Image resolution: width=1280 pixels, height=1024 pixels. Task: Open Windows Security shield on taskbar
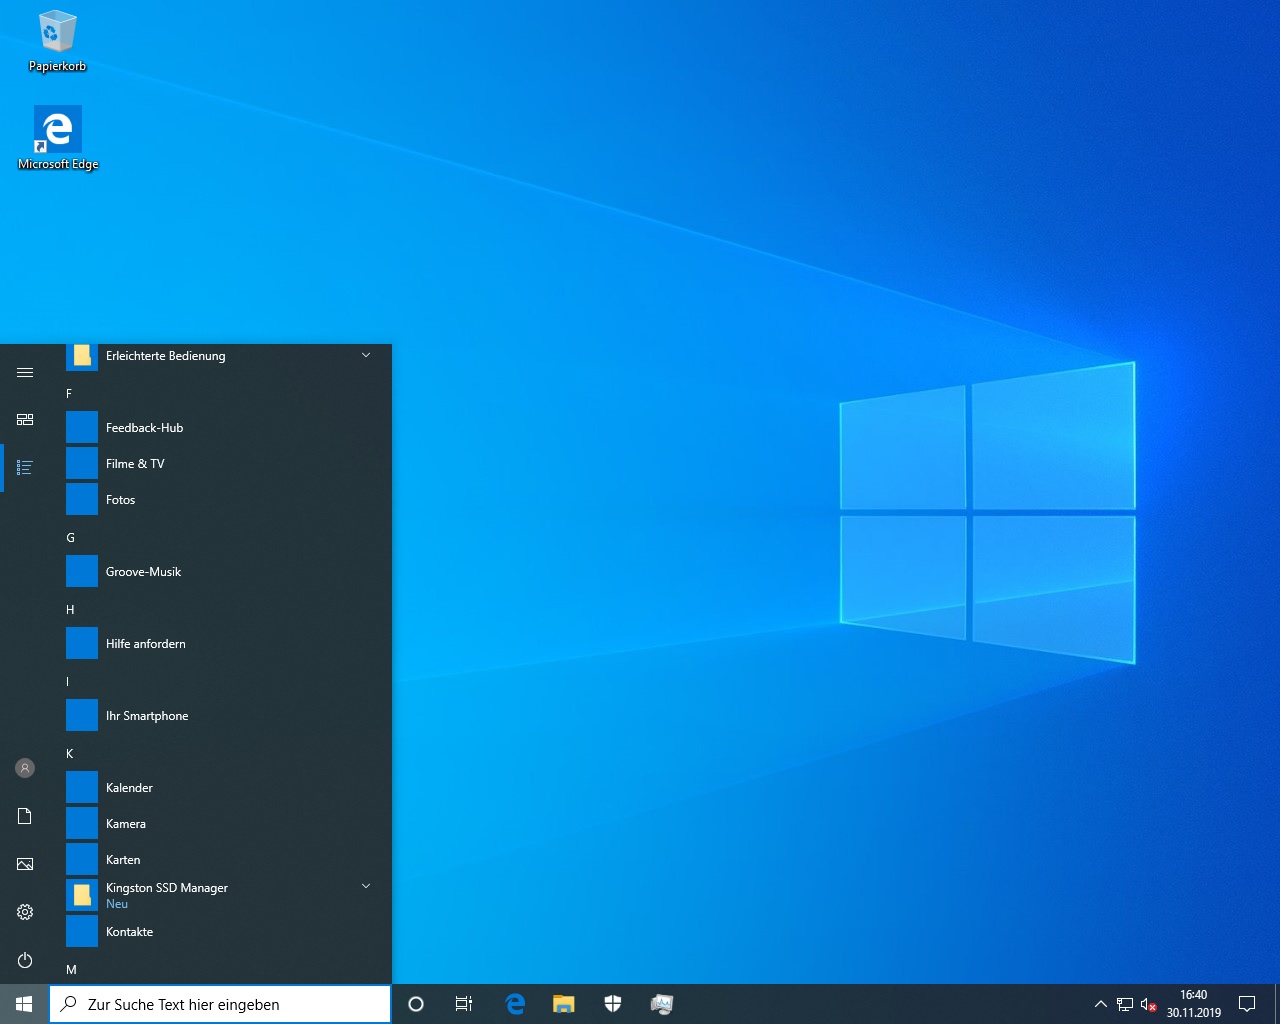(x=613, y=1004)
